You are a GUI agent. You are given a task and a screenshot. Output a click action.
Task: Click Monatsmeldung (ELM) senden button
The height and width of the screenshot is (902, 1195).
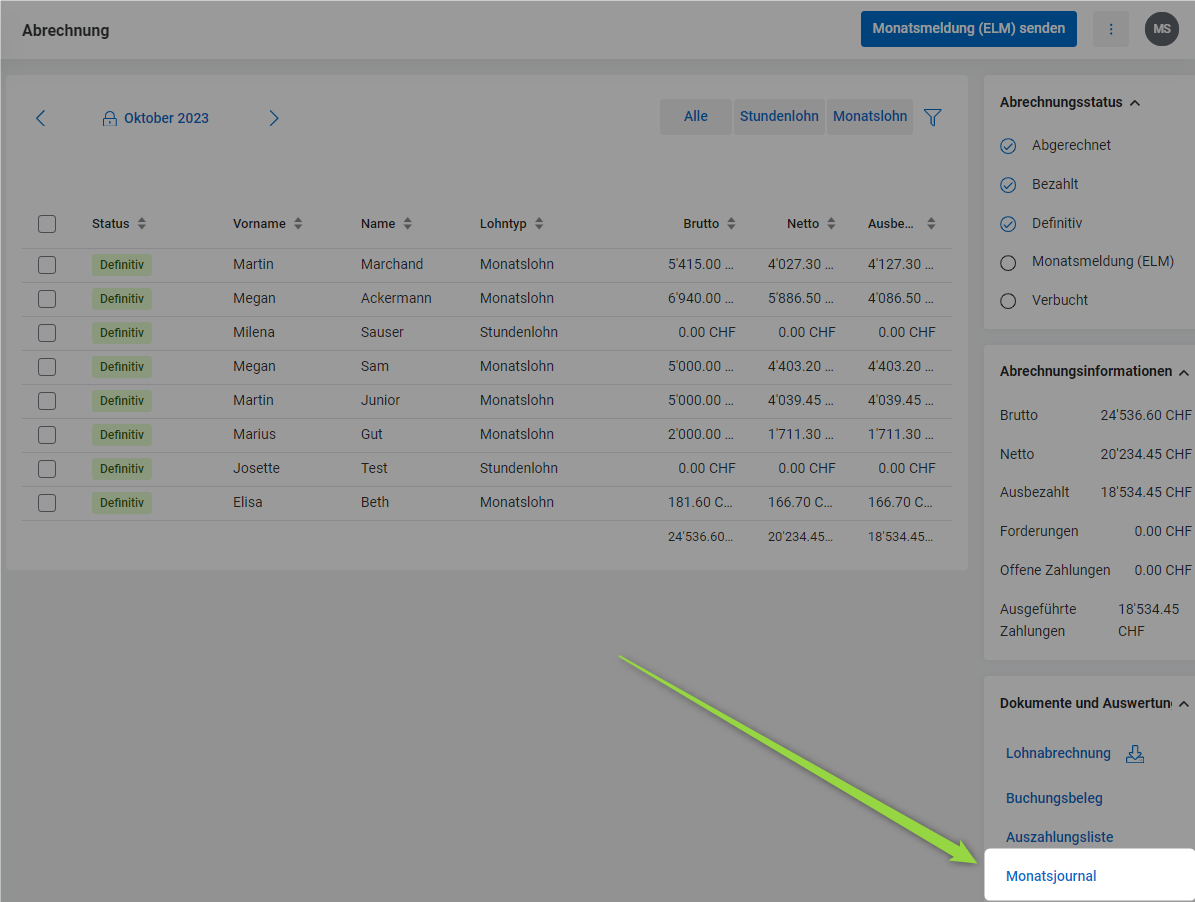click(968, 29)
